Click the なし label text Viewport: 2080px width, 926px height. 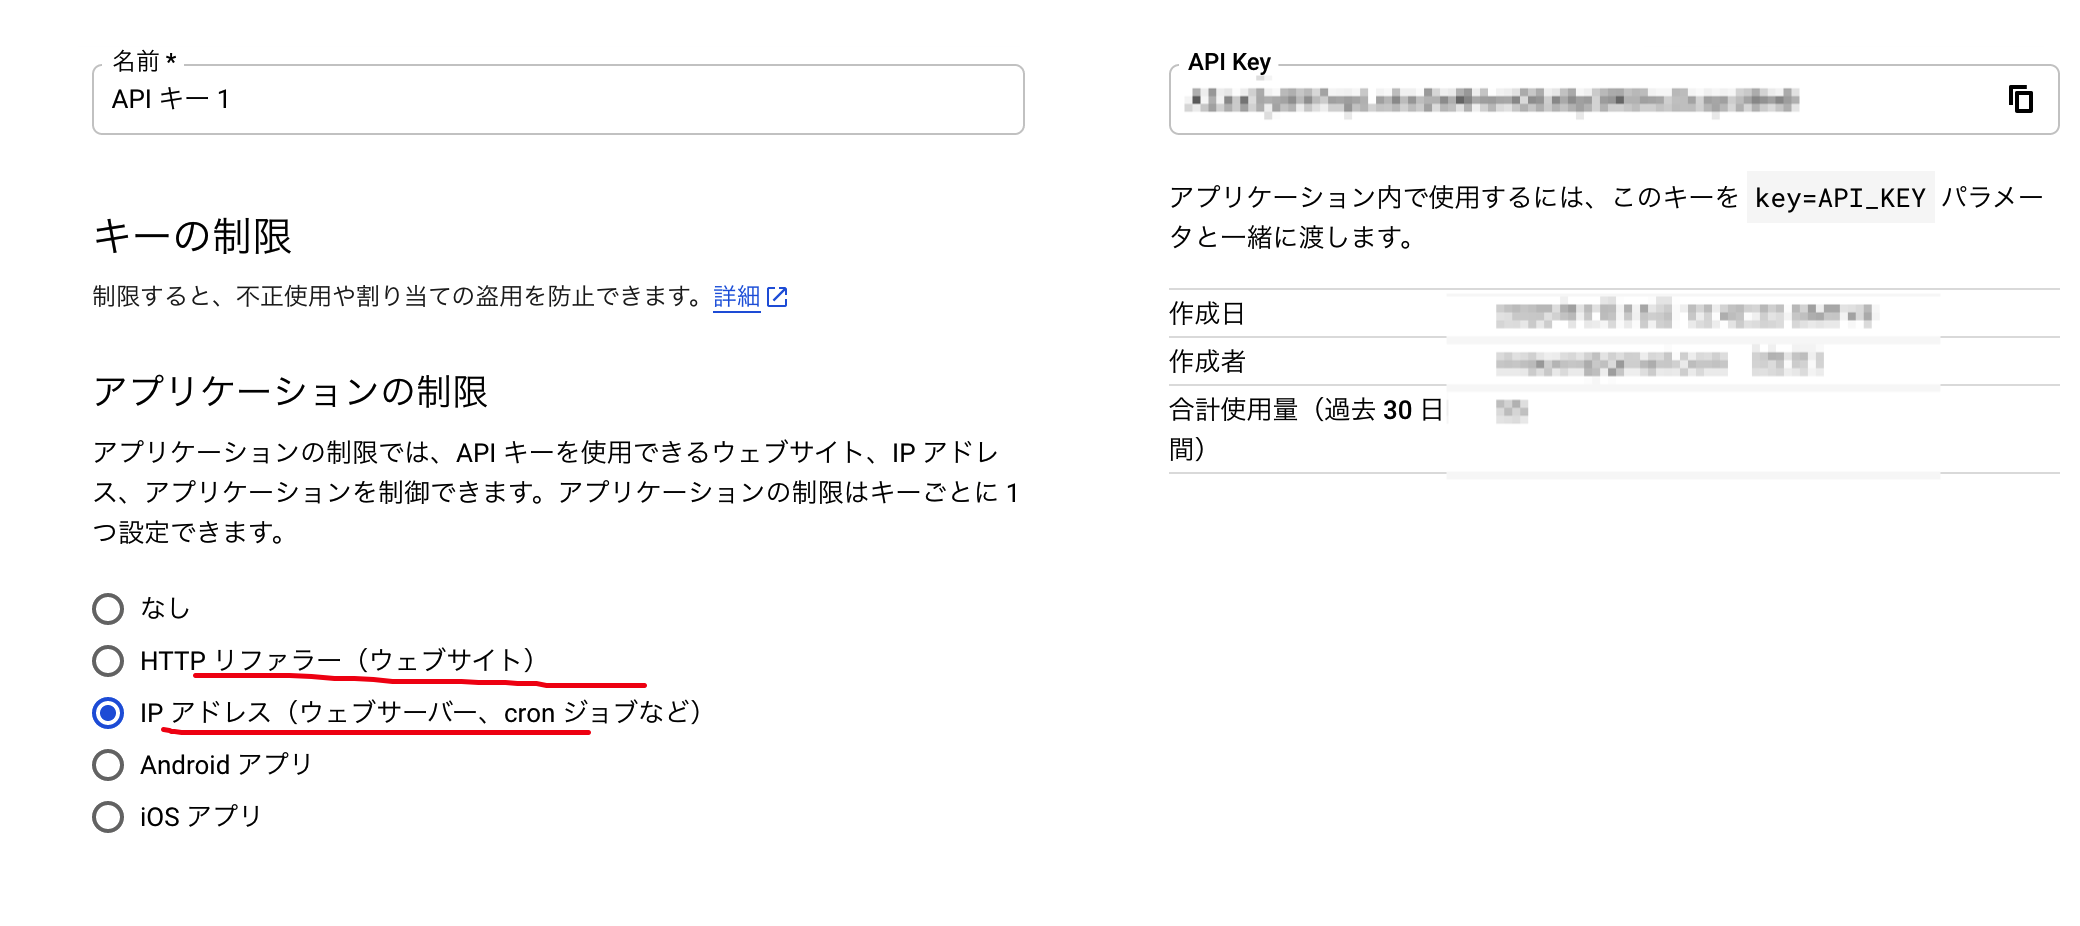165,609
